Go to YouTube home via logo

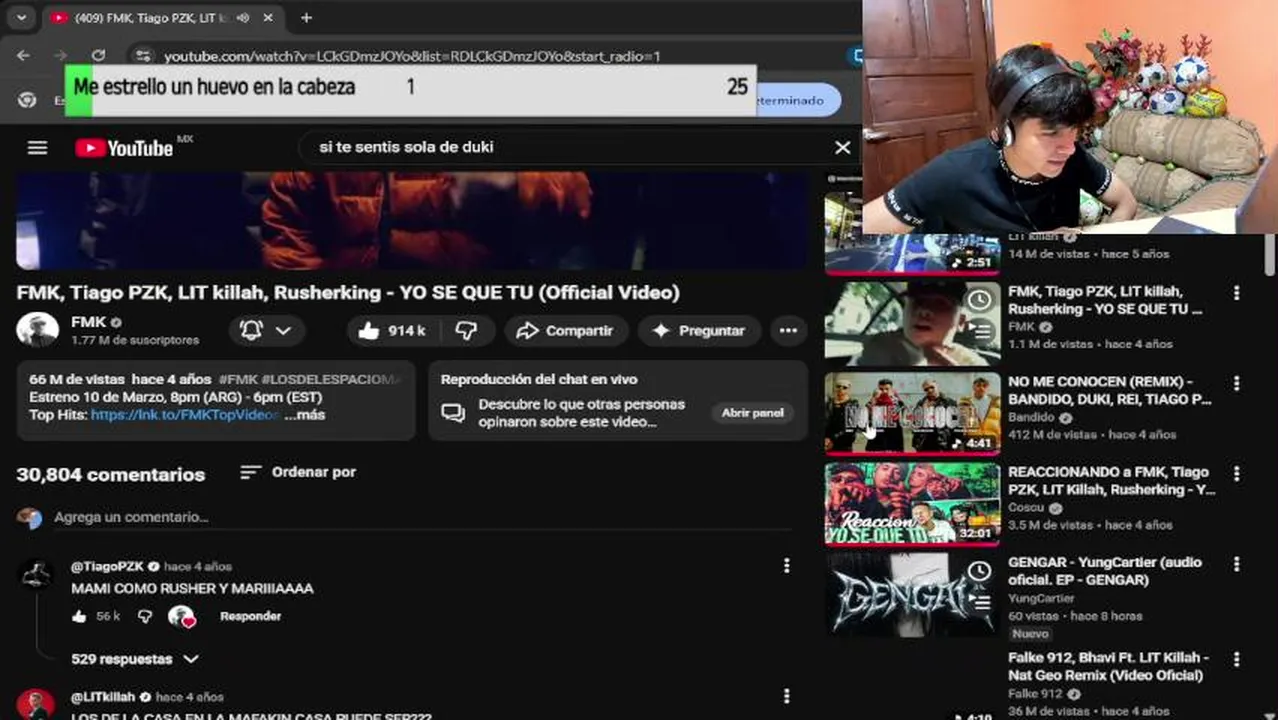pos(124,148)
